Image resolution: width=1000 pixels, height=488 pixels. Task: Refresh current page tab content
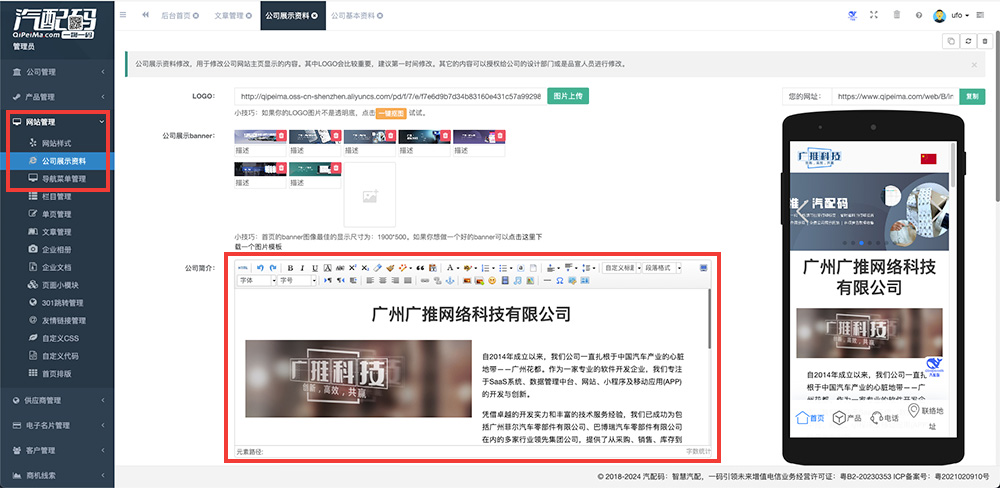coord(968,41)
